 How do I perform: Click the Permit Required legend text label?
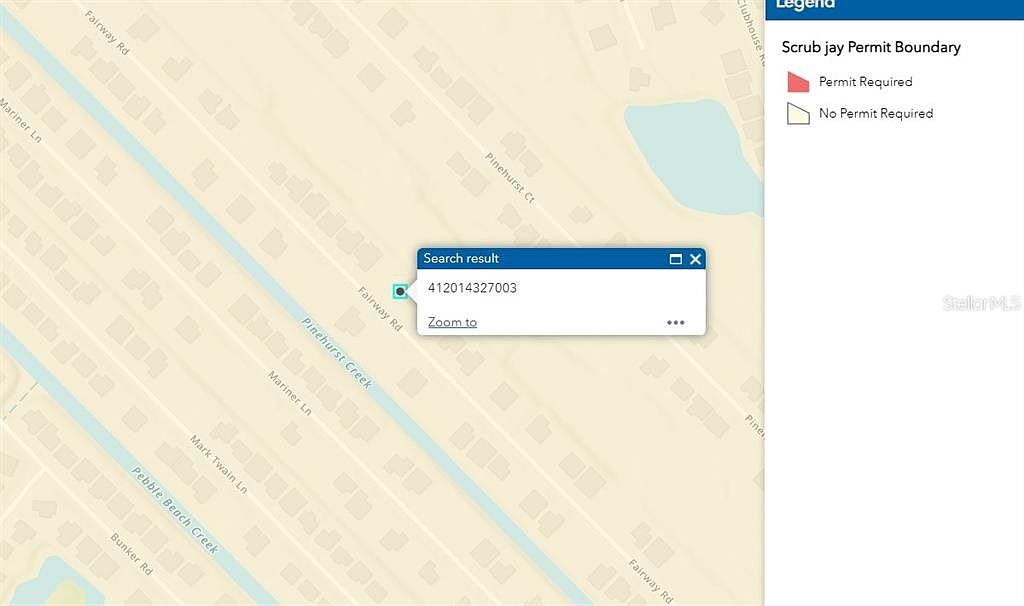tap(865, 82)
